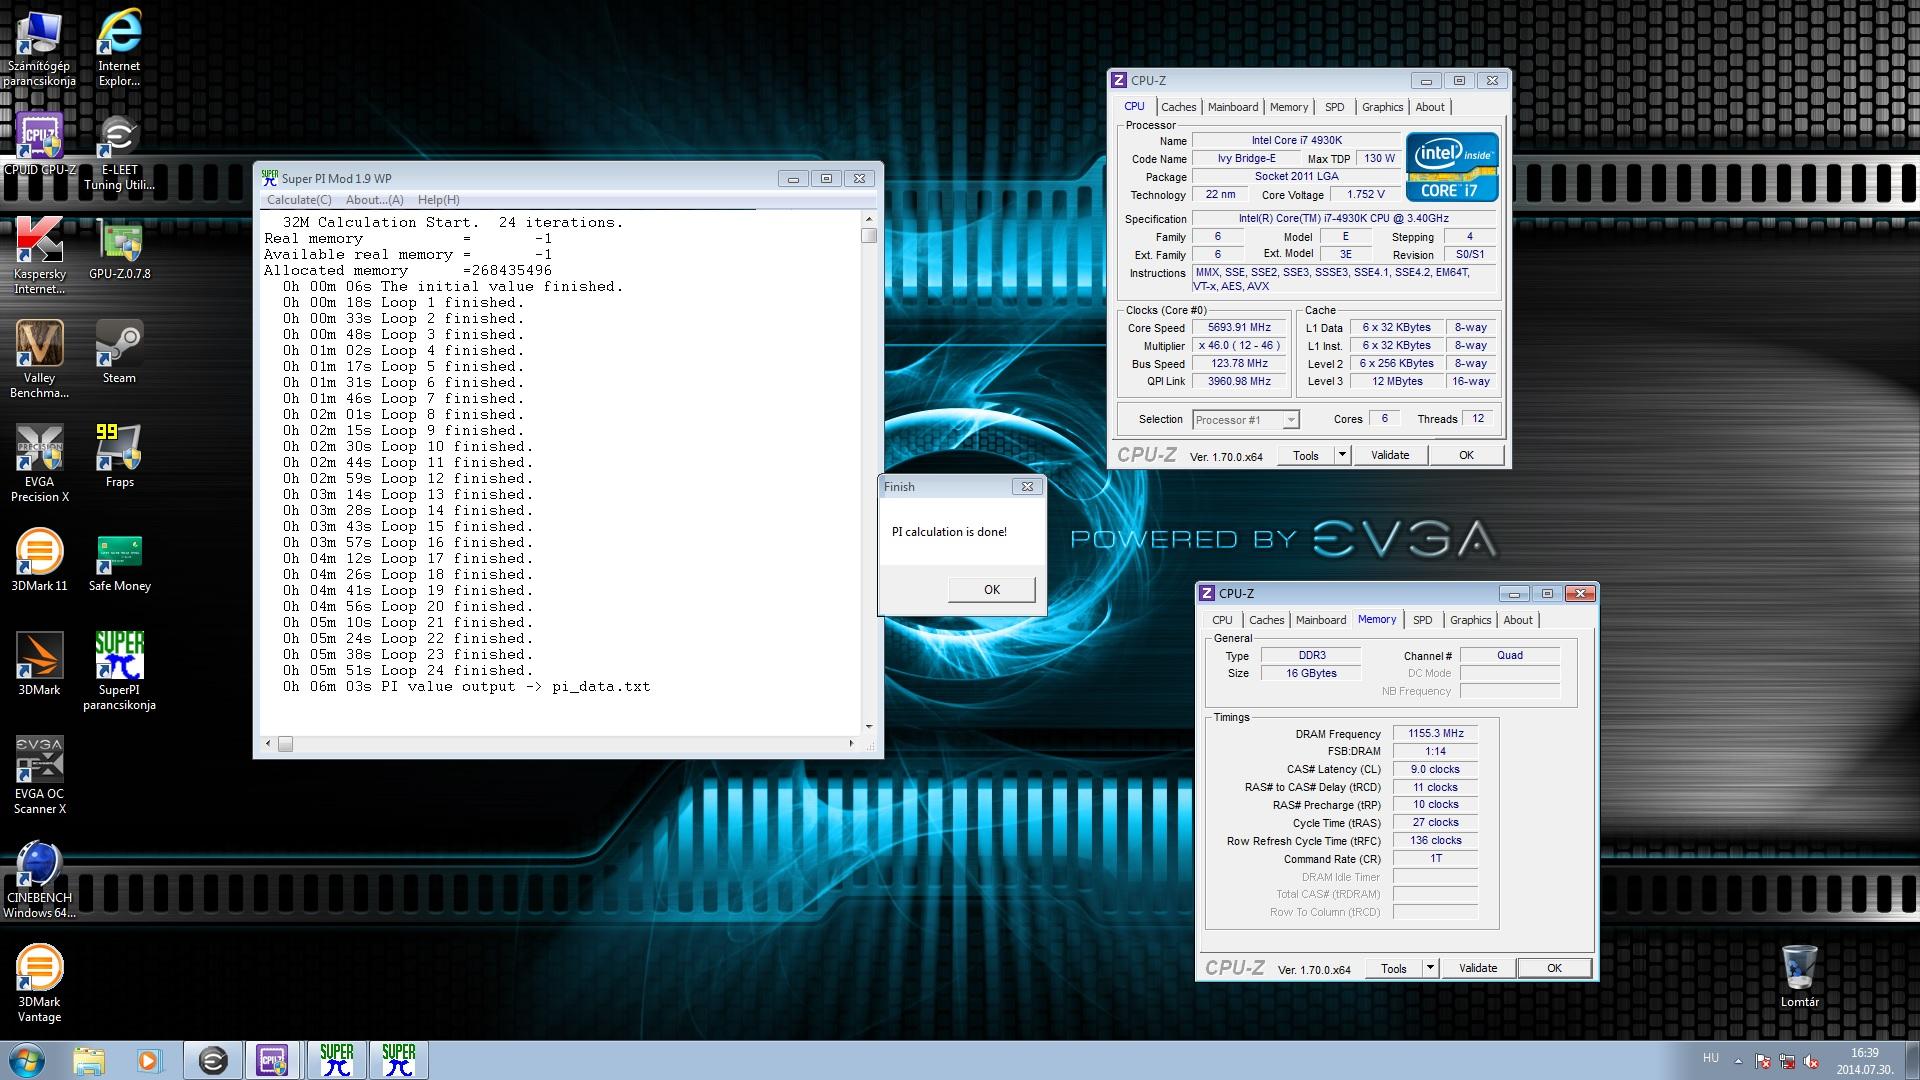Open SuperPI parancsikonja desktop icon
Viewport: 1920px width, 1080px height.
point(119,672)
